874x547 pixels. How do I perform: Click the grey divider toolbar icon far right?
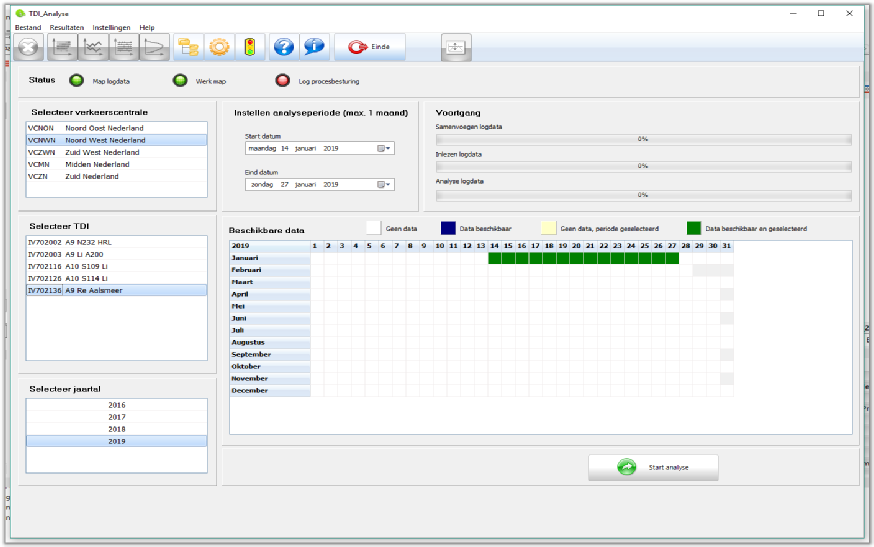pyautogui.click(x=457, y=47)
